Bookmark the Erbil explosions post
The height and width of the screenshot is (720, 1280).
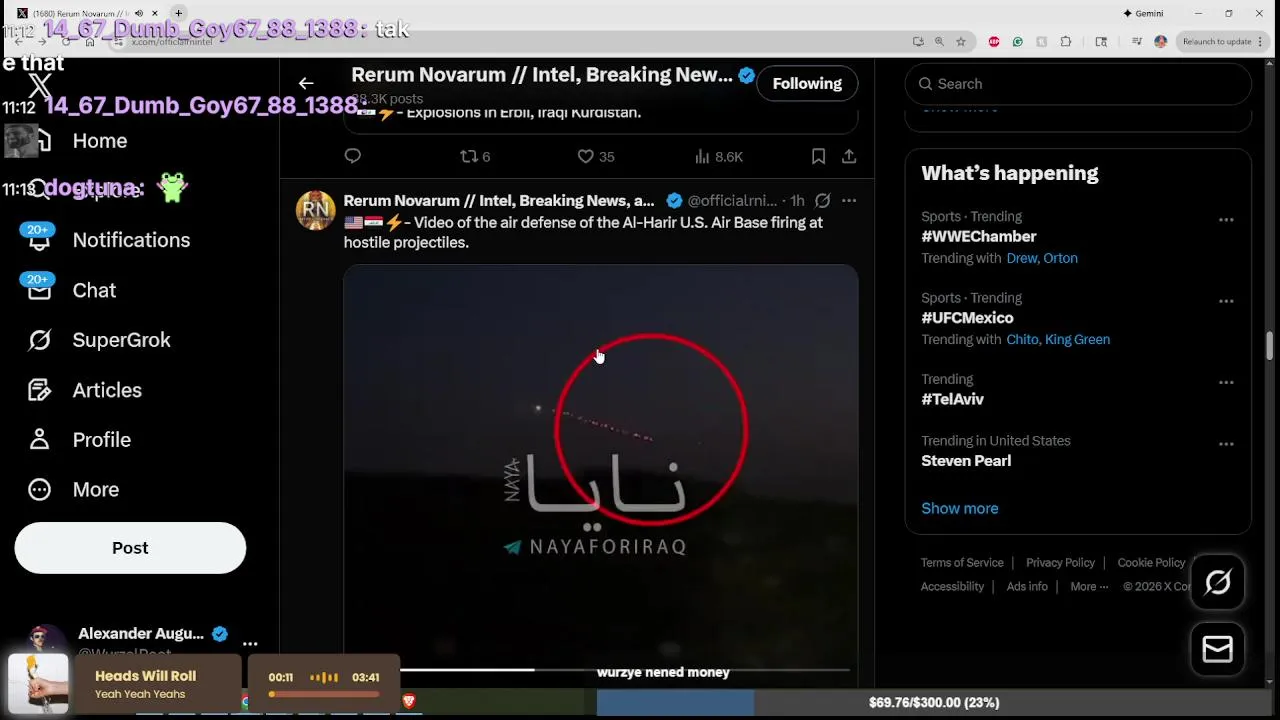[x=818, y=156]
